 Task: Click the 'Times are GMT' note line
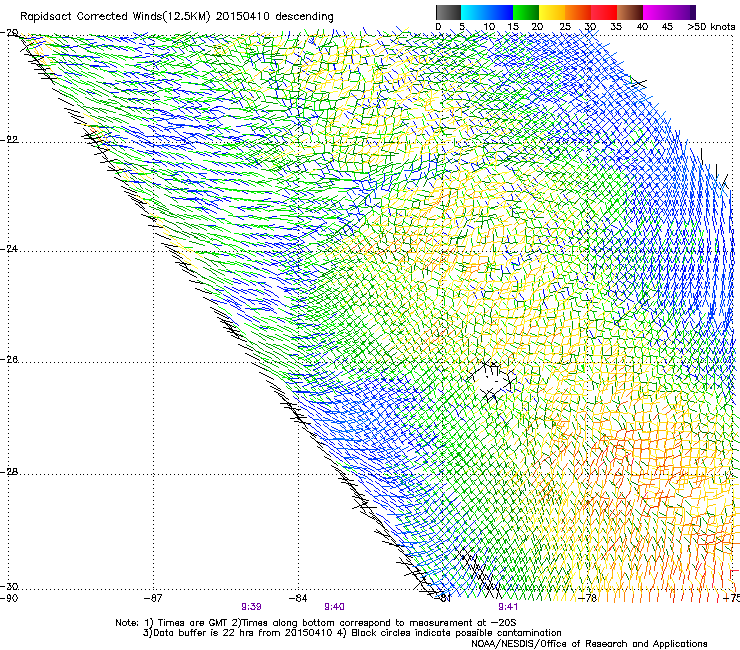316,623
